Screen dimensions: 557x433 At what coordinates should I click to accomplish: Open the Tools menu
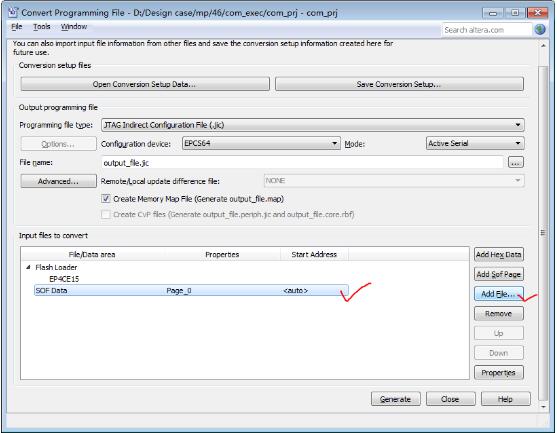coord(42,27)
